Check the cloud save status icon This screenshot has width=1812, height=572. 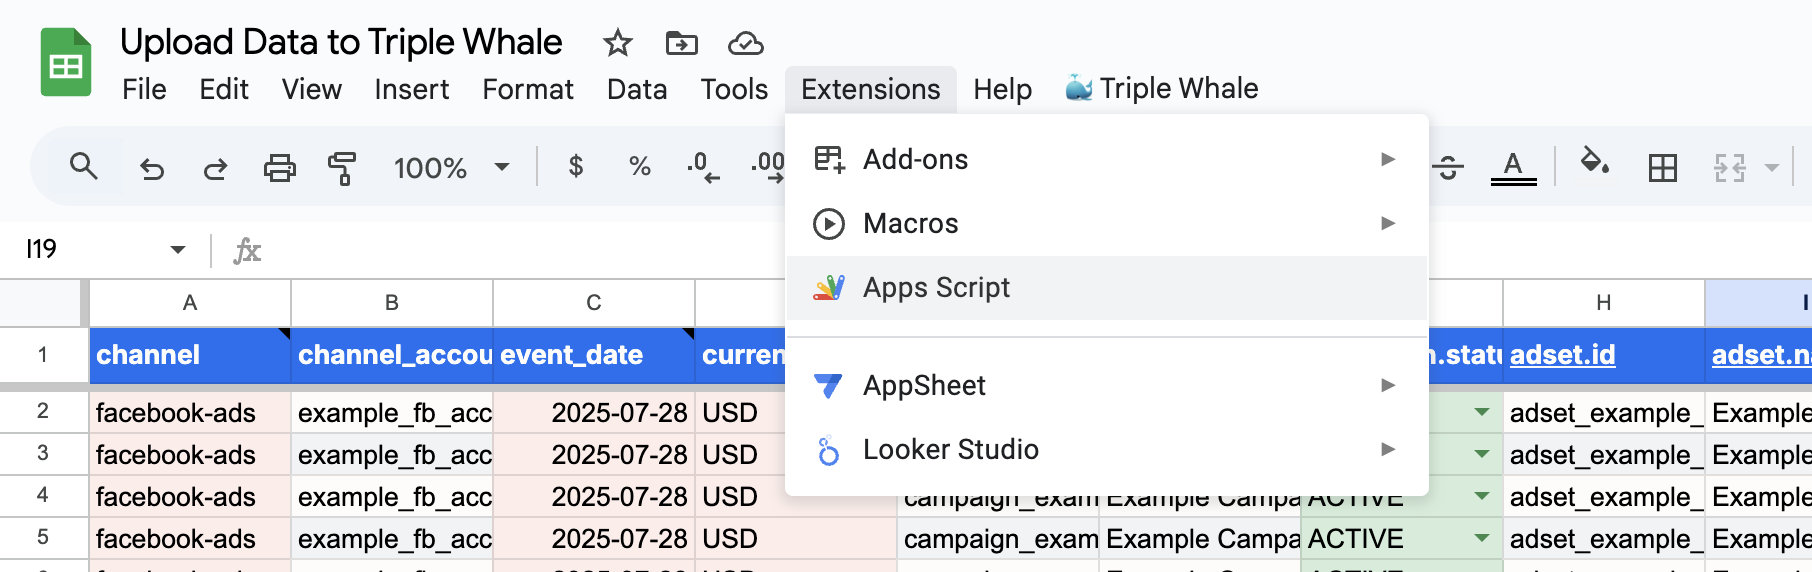745,43
